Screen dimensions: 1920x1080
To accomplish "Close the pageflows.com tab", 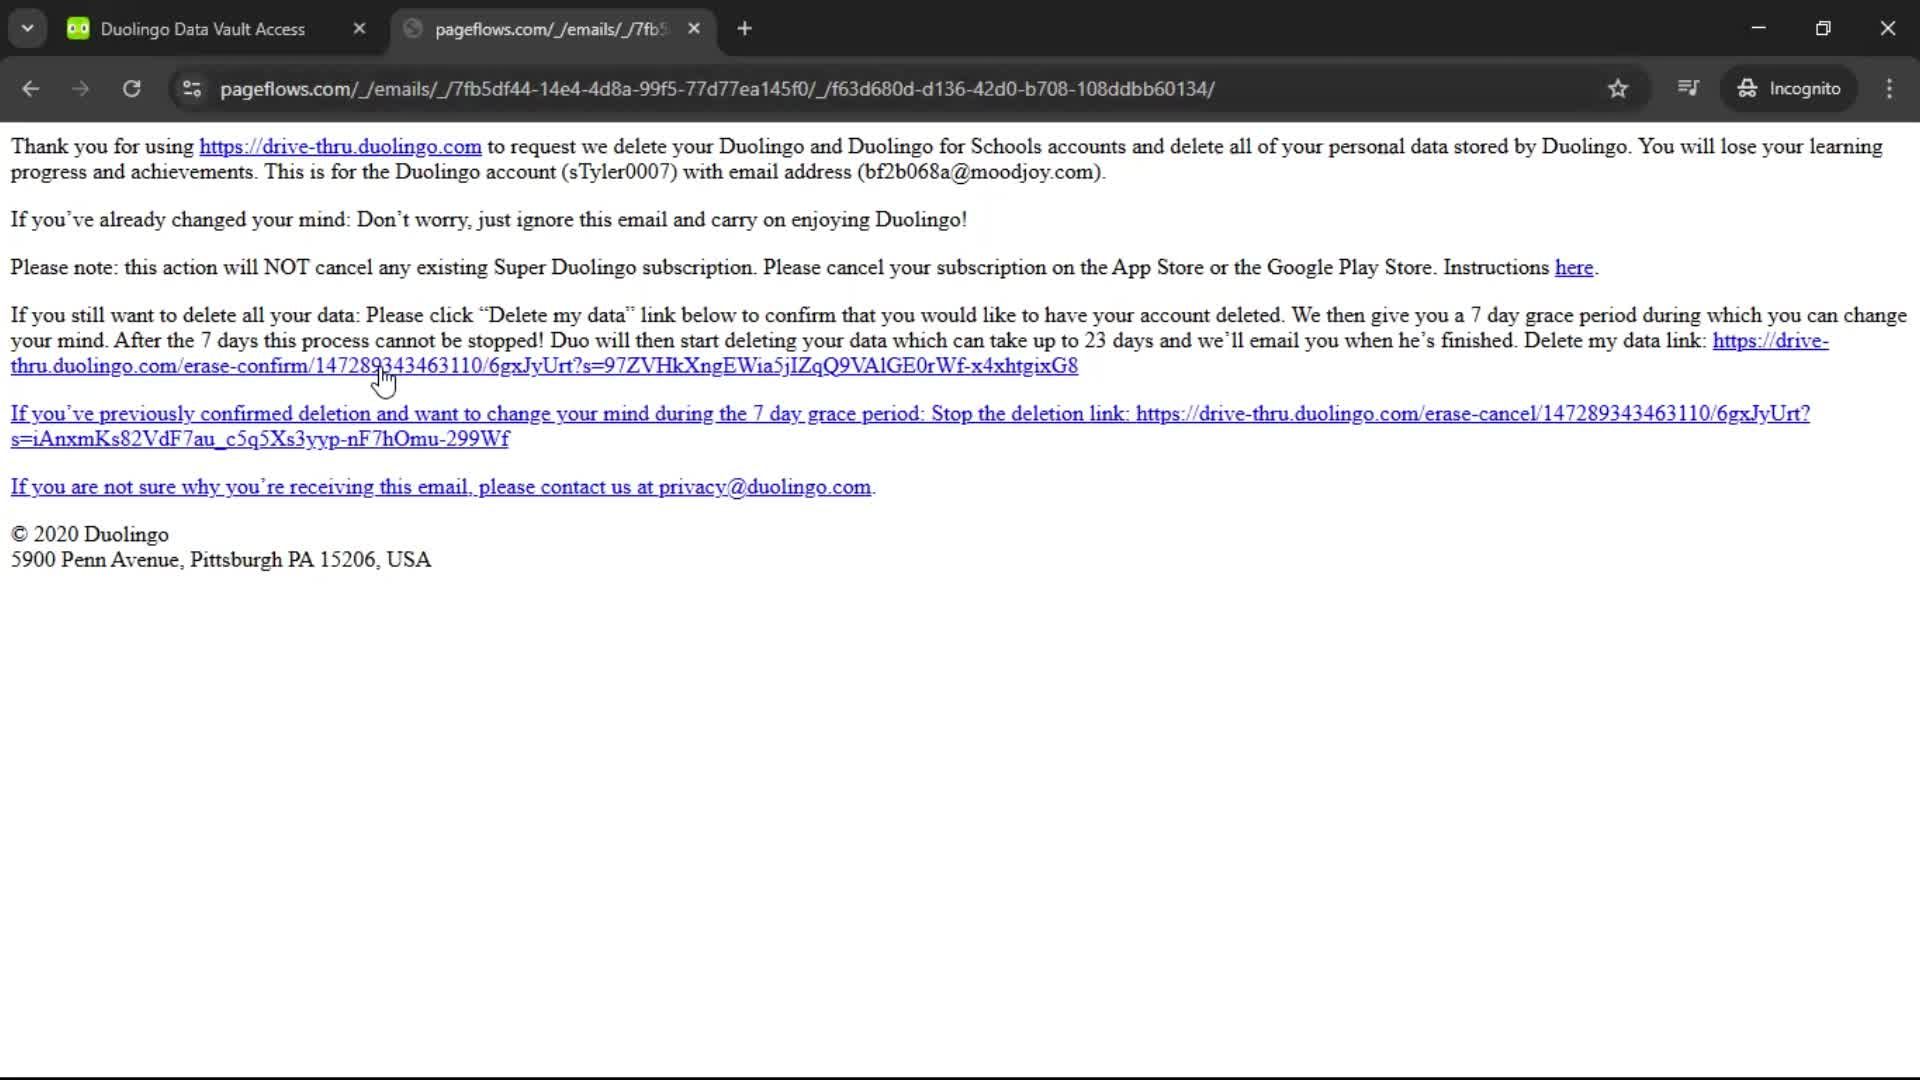I will (694, 29).
